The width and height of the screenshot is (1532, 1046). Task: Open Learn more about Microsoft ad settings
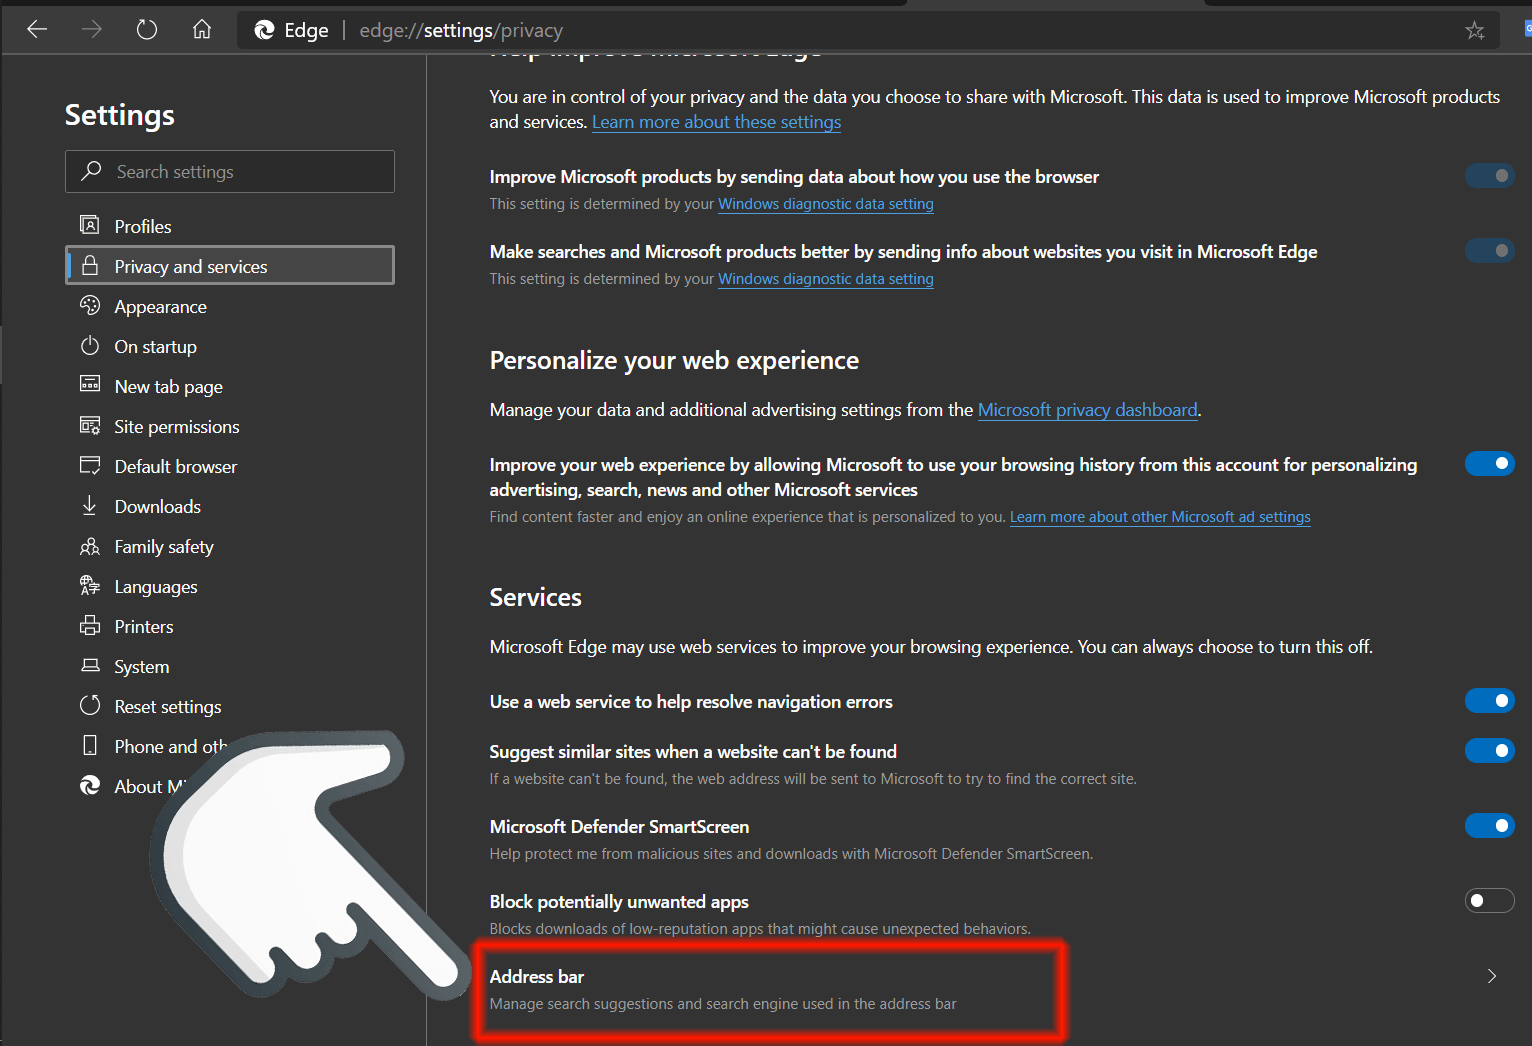pyautogui.click(x=1160, y=517)
